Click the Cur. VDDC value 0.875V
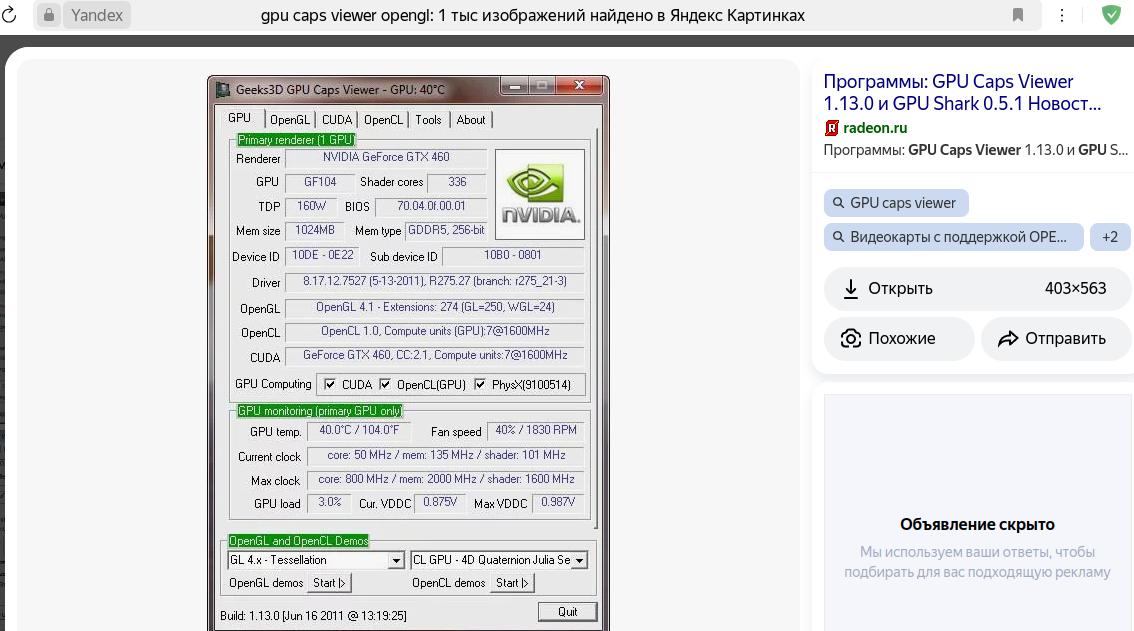1134x631 pixels. click(x=440, y=503)
